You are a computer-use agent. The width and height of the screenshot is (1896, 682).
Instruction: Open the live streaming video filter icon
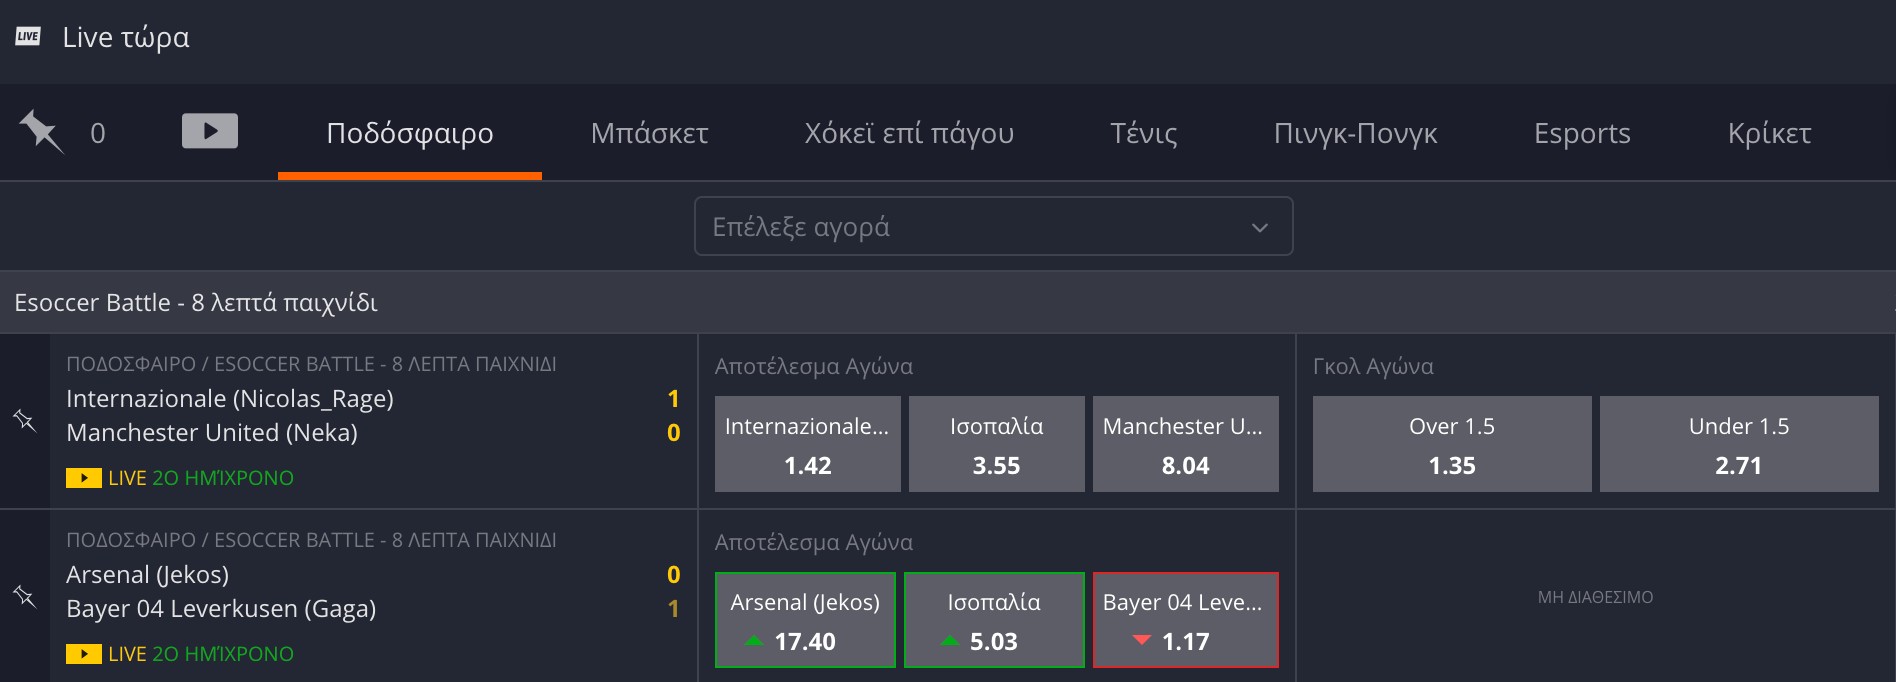click(x=209, y=131)
